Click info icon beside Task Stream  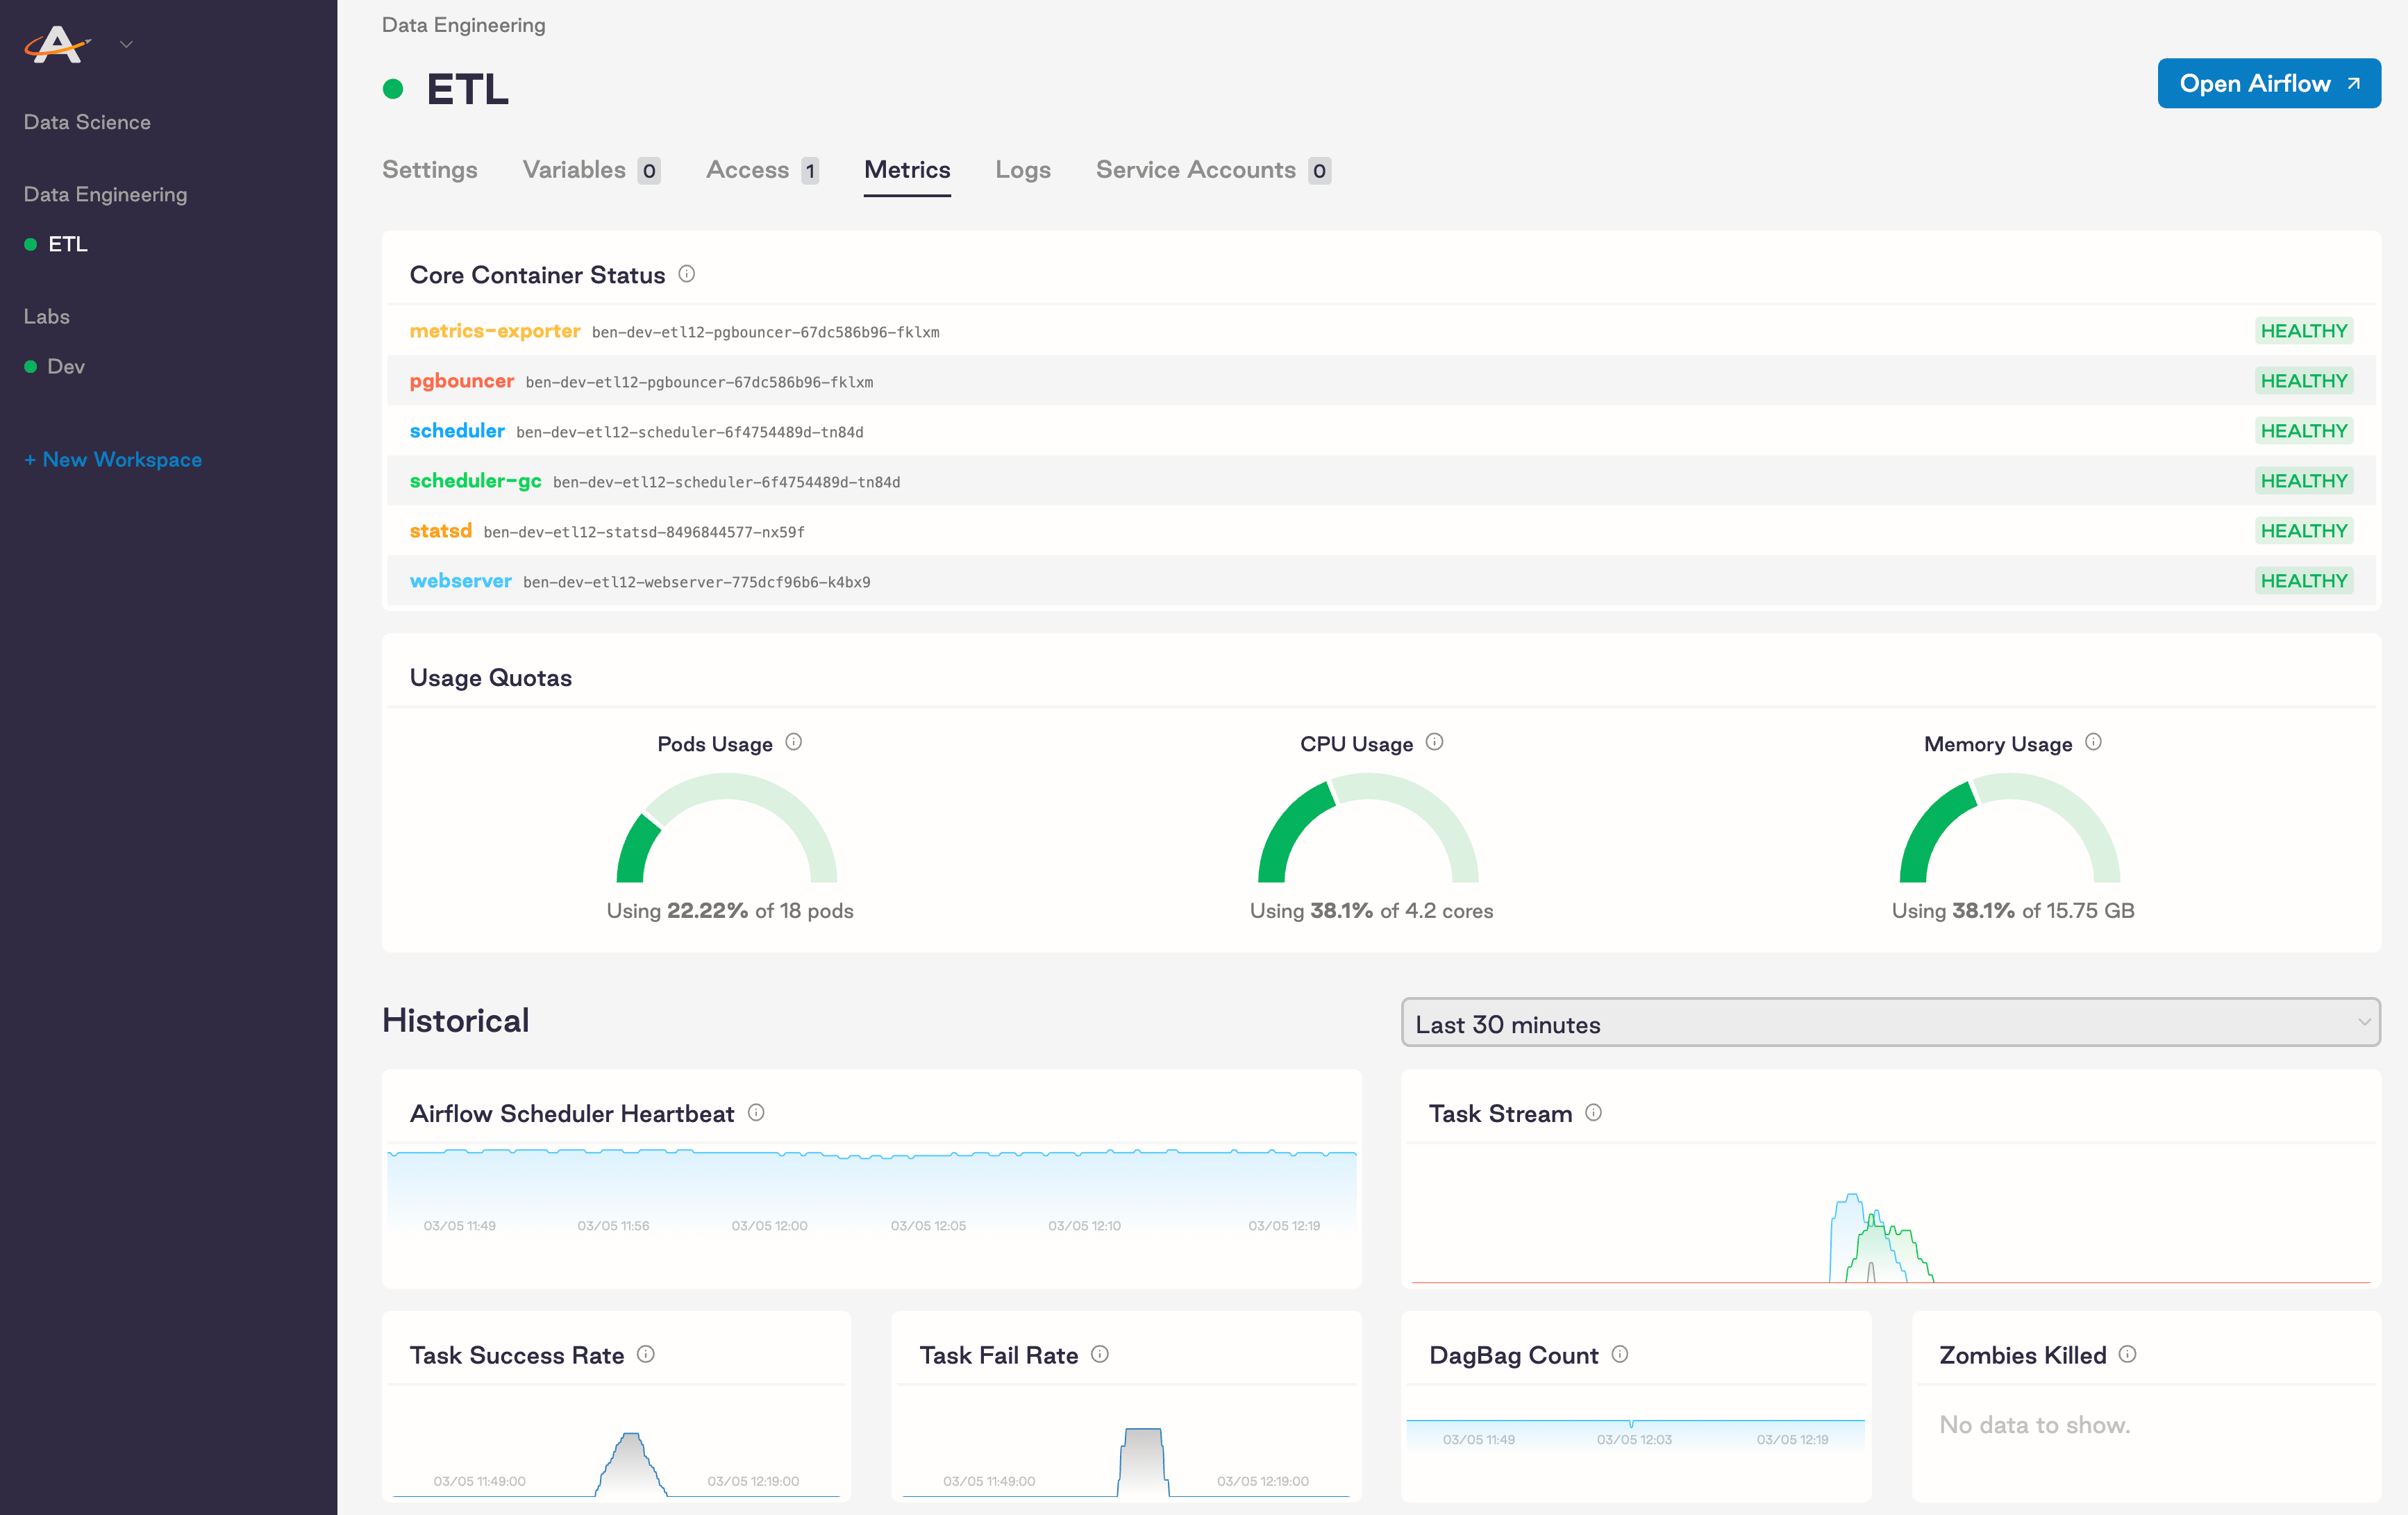pyautogui.click(x=1593, y=1112)
